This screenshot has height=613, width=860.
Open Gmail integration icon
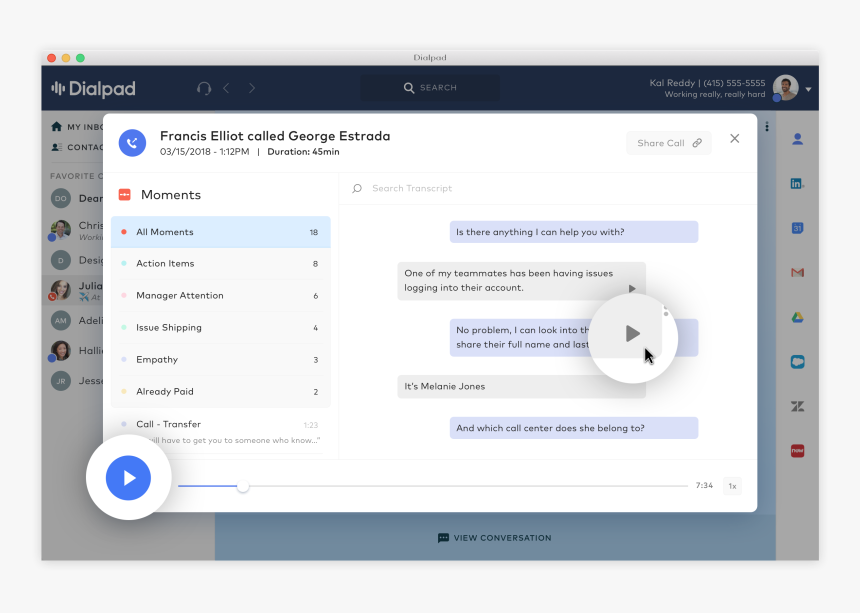[x=797, y=273]
